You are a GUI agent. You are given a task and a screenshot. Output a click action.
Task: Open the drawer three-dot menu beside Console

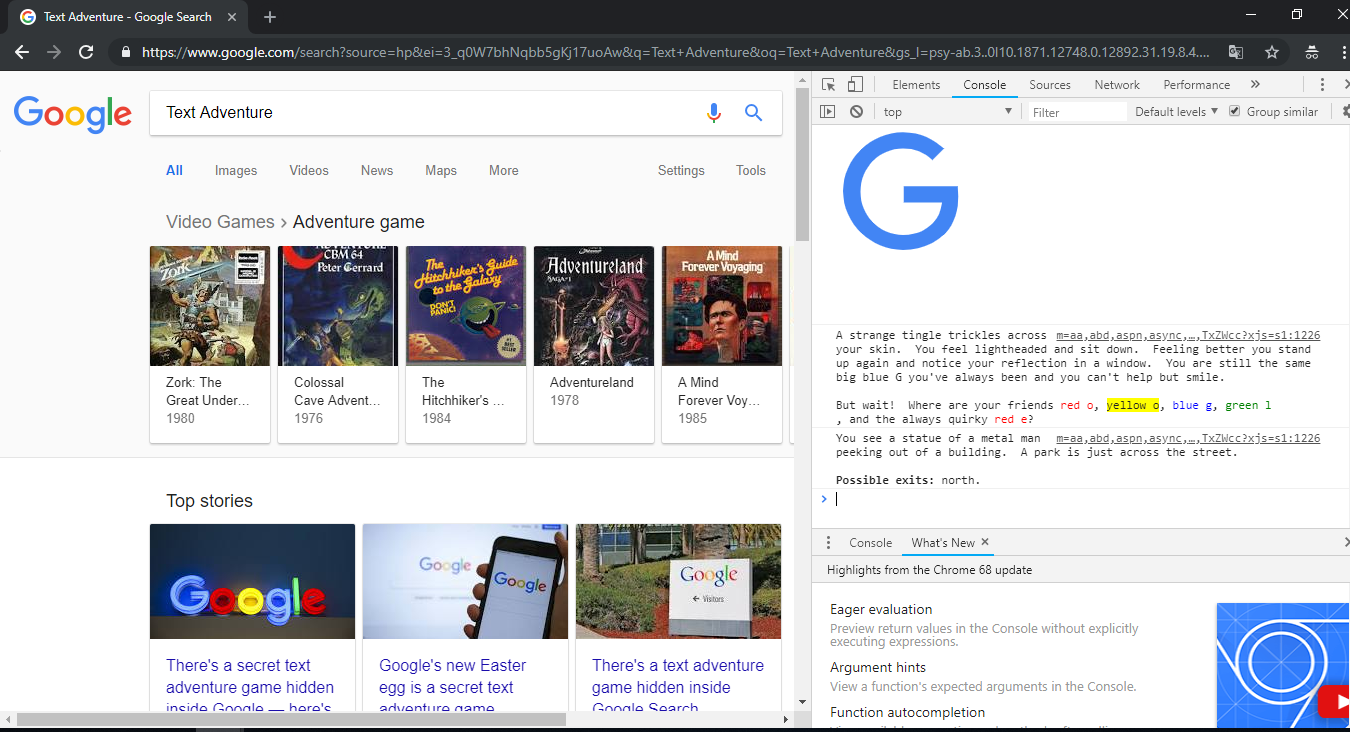[x=828, y=543]
